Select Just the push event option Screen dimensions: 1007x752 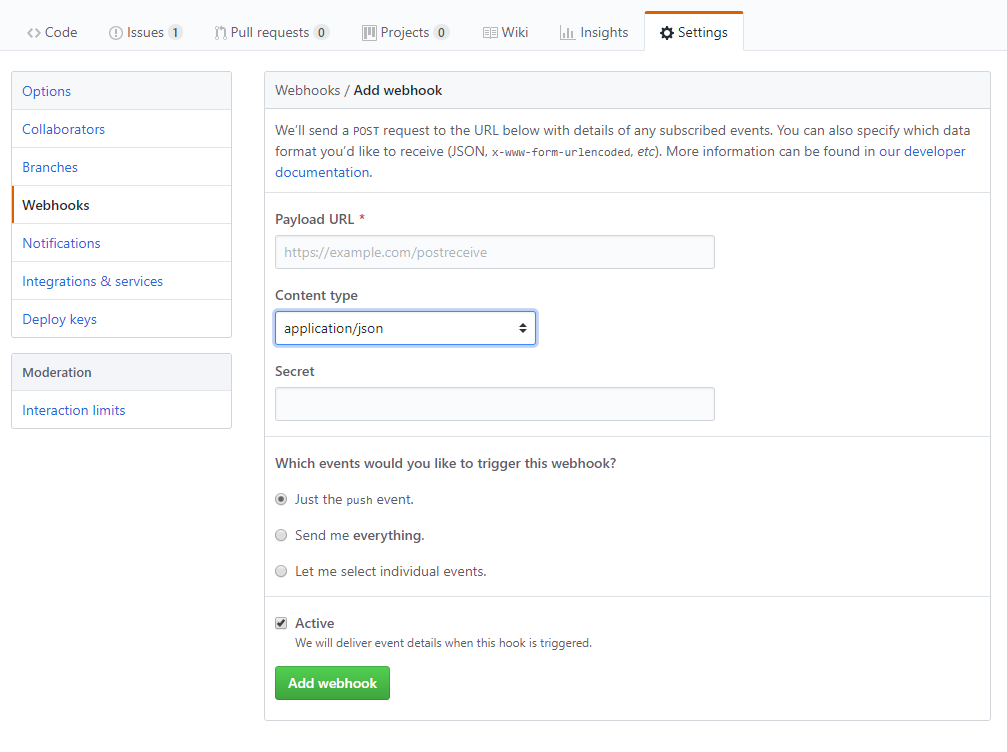(x=281, y=500)
